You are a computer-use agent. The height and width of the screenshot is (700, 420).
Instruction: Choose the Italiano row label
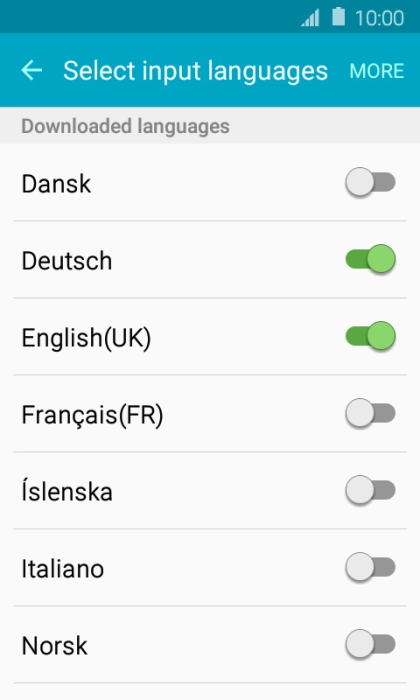[63, 569]
